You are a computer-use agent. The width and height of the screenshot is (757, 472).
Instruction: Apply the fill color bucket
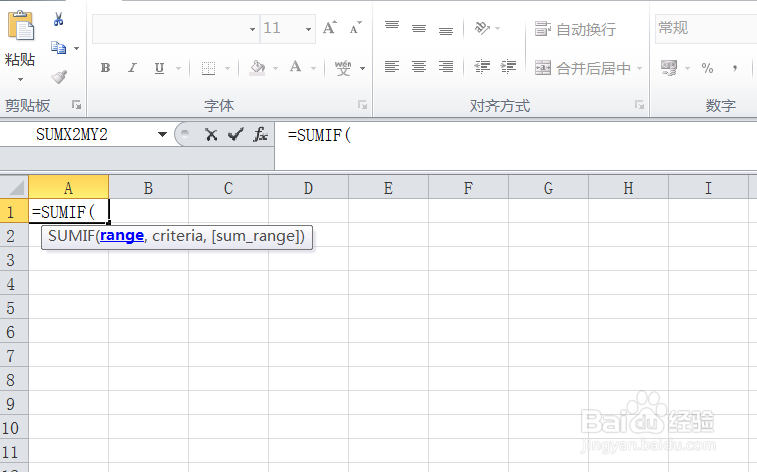point(258,68)
